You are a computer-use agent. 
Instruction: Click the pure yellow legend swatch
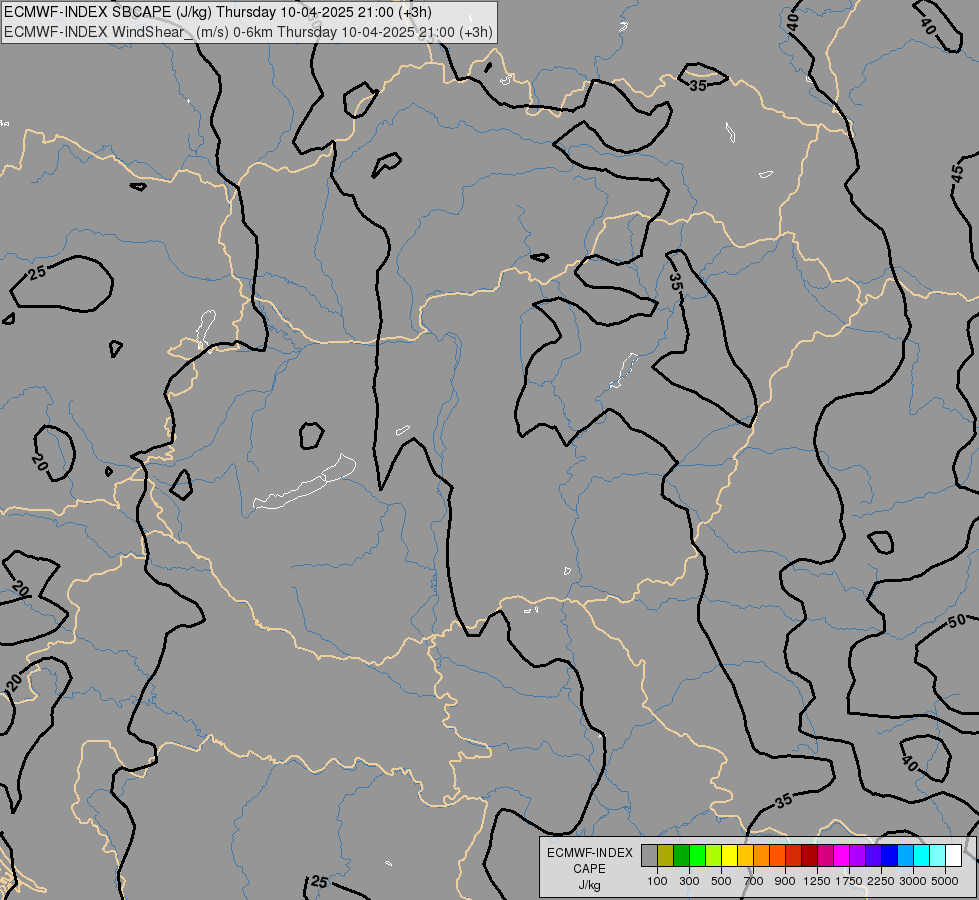click(729, 856)
